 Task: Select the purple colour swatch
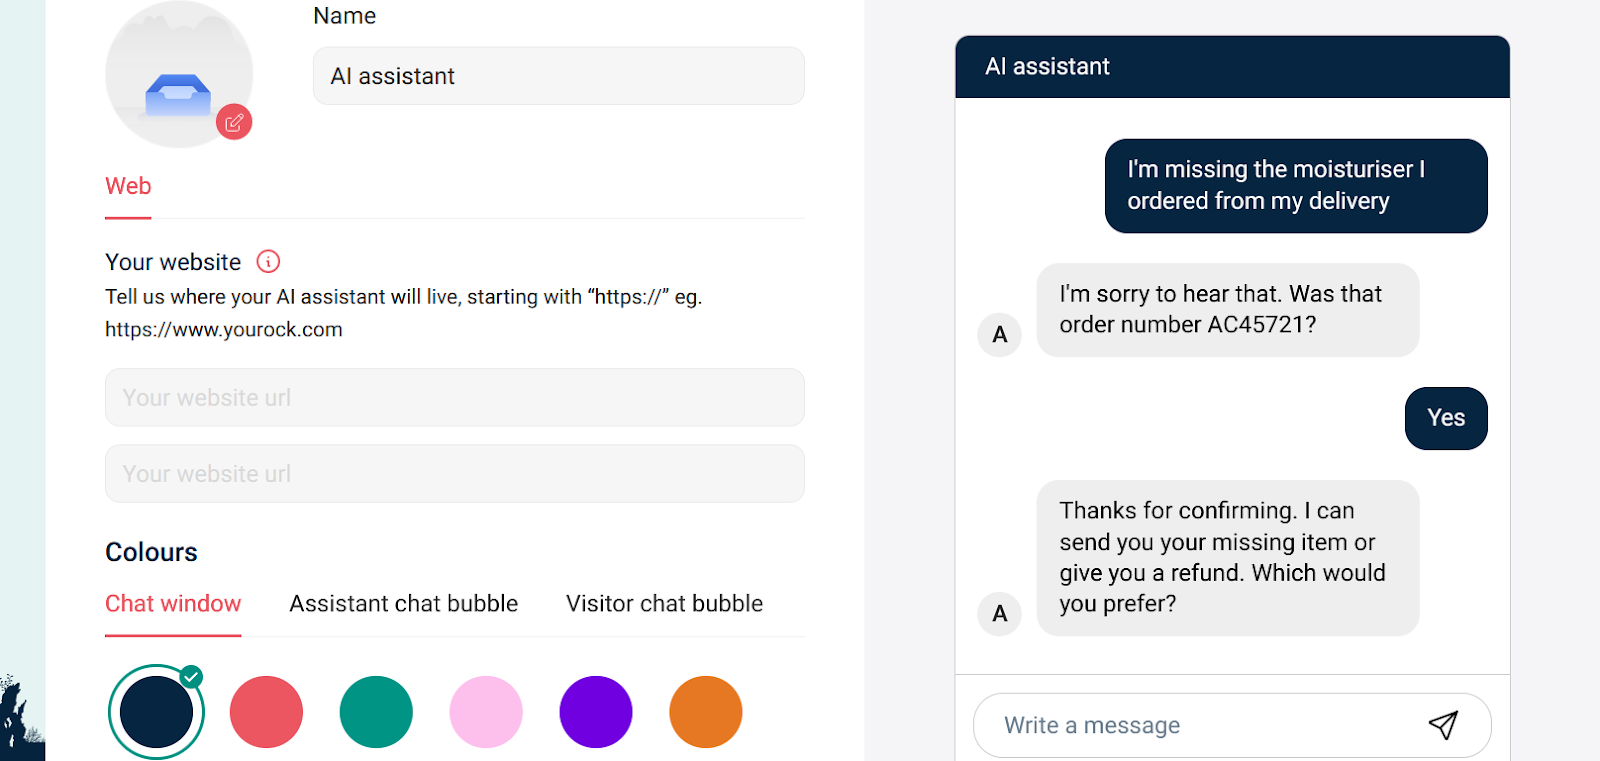(596, 711)
